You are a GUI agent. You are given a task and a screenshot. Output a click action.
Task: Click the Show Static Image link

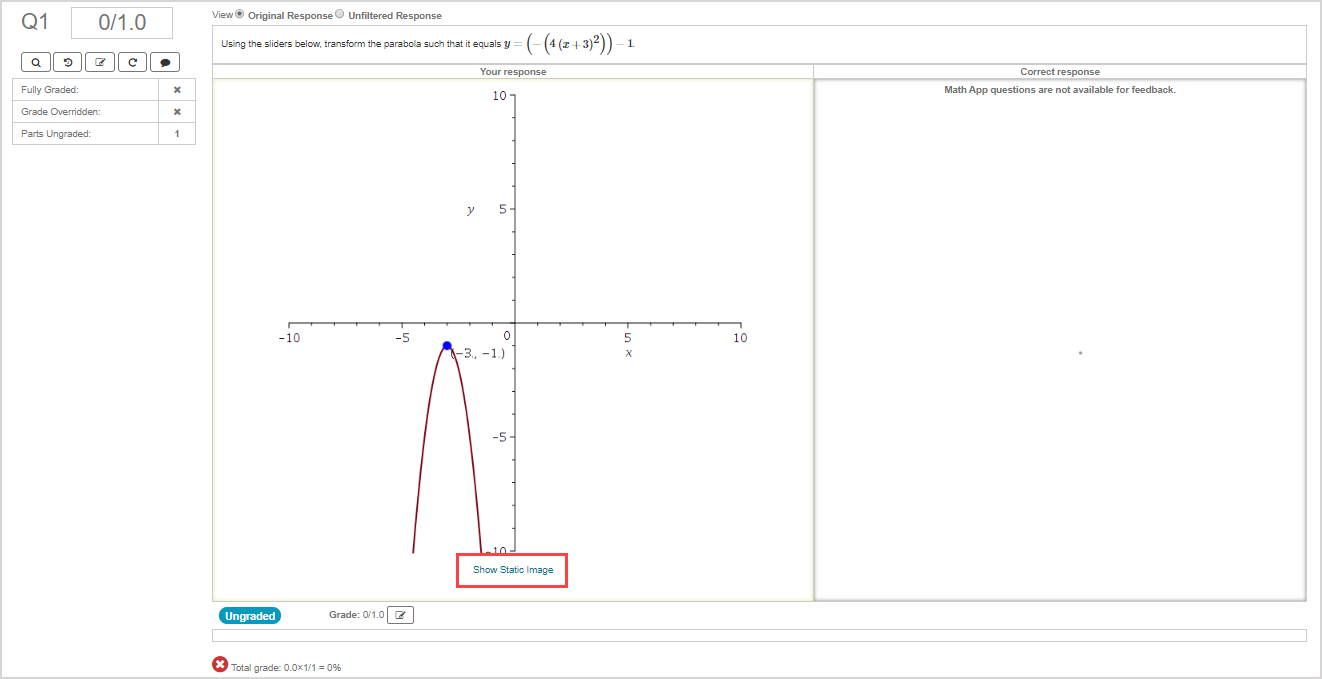pyautogui.click(x=513, y=570)
